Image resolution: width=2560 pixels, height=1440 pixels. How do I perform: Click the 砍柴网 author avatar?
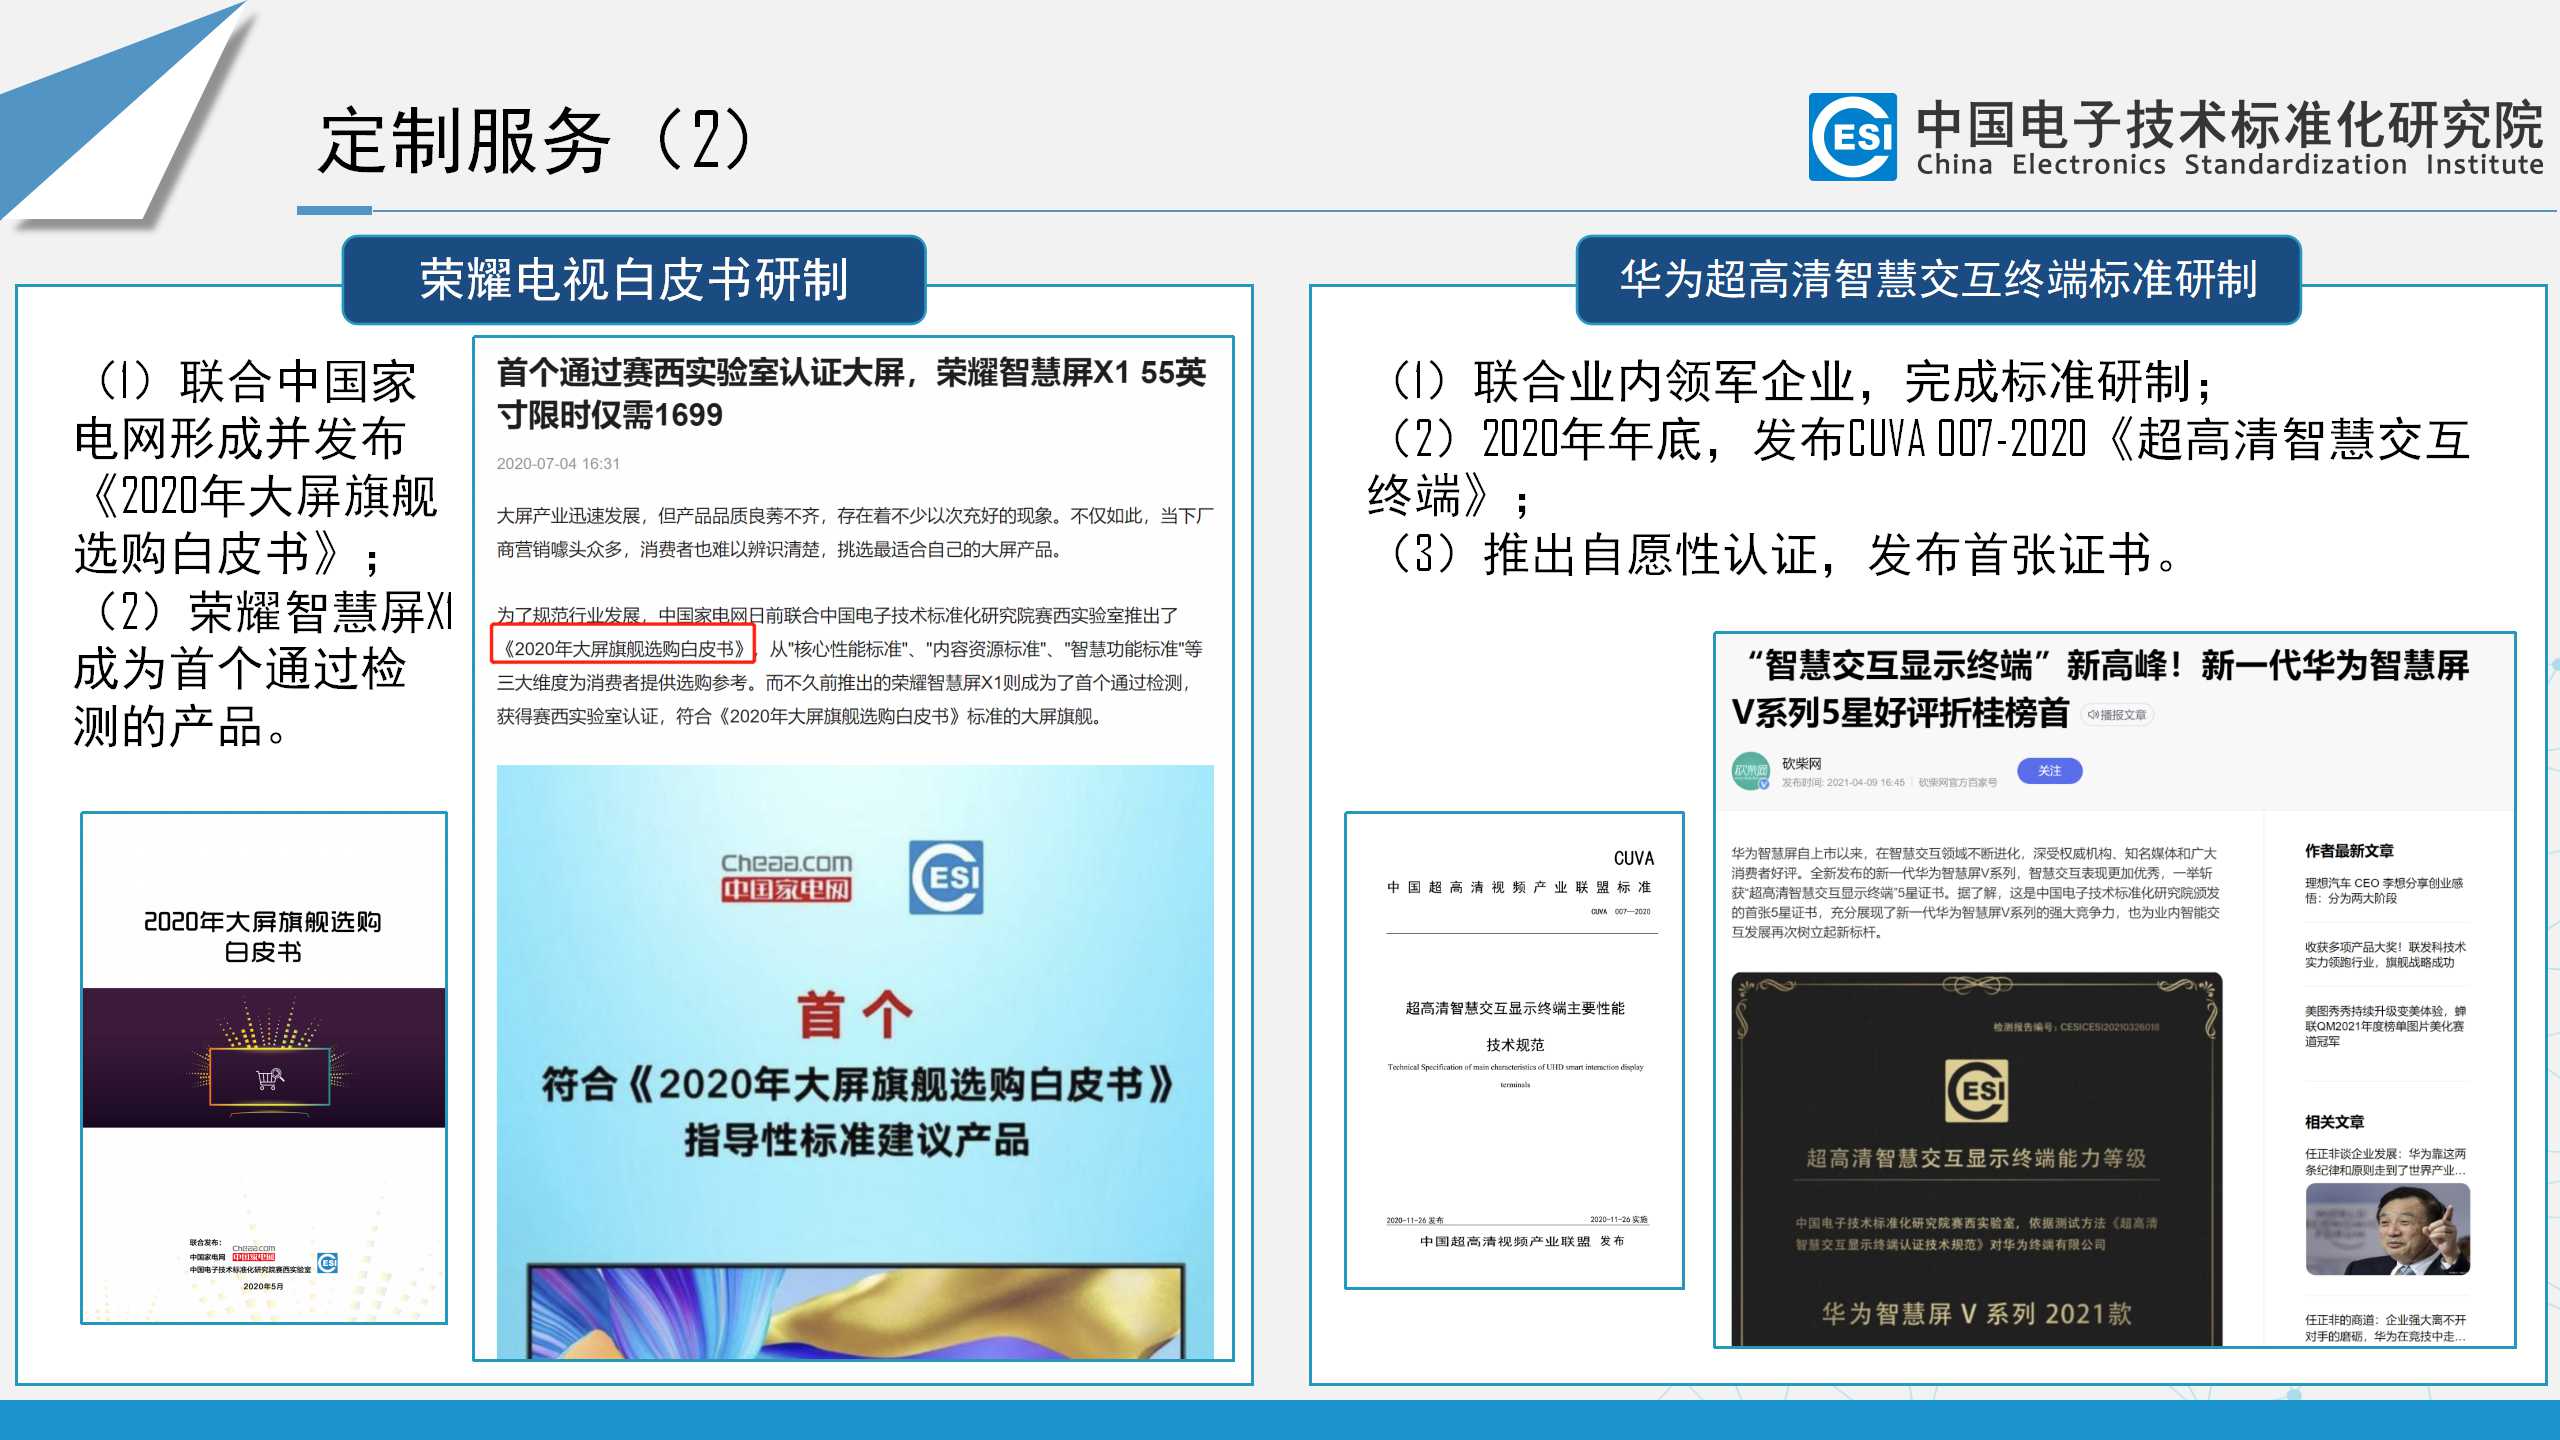pos(1750,771)
